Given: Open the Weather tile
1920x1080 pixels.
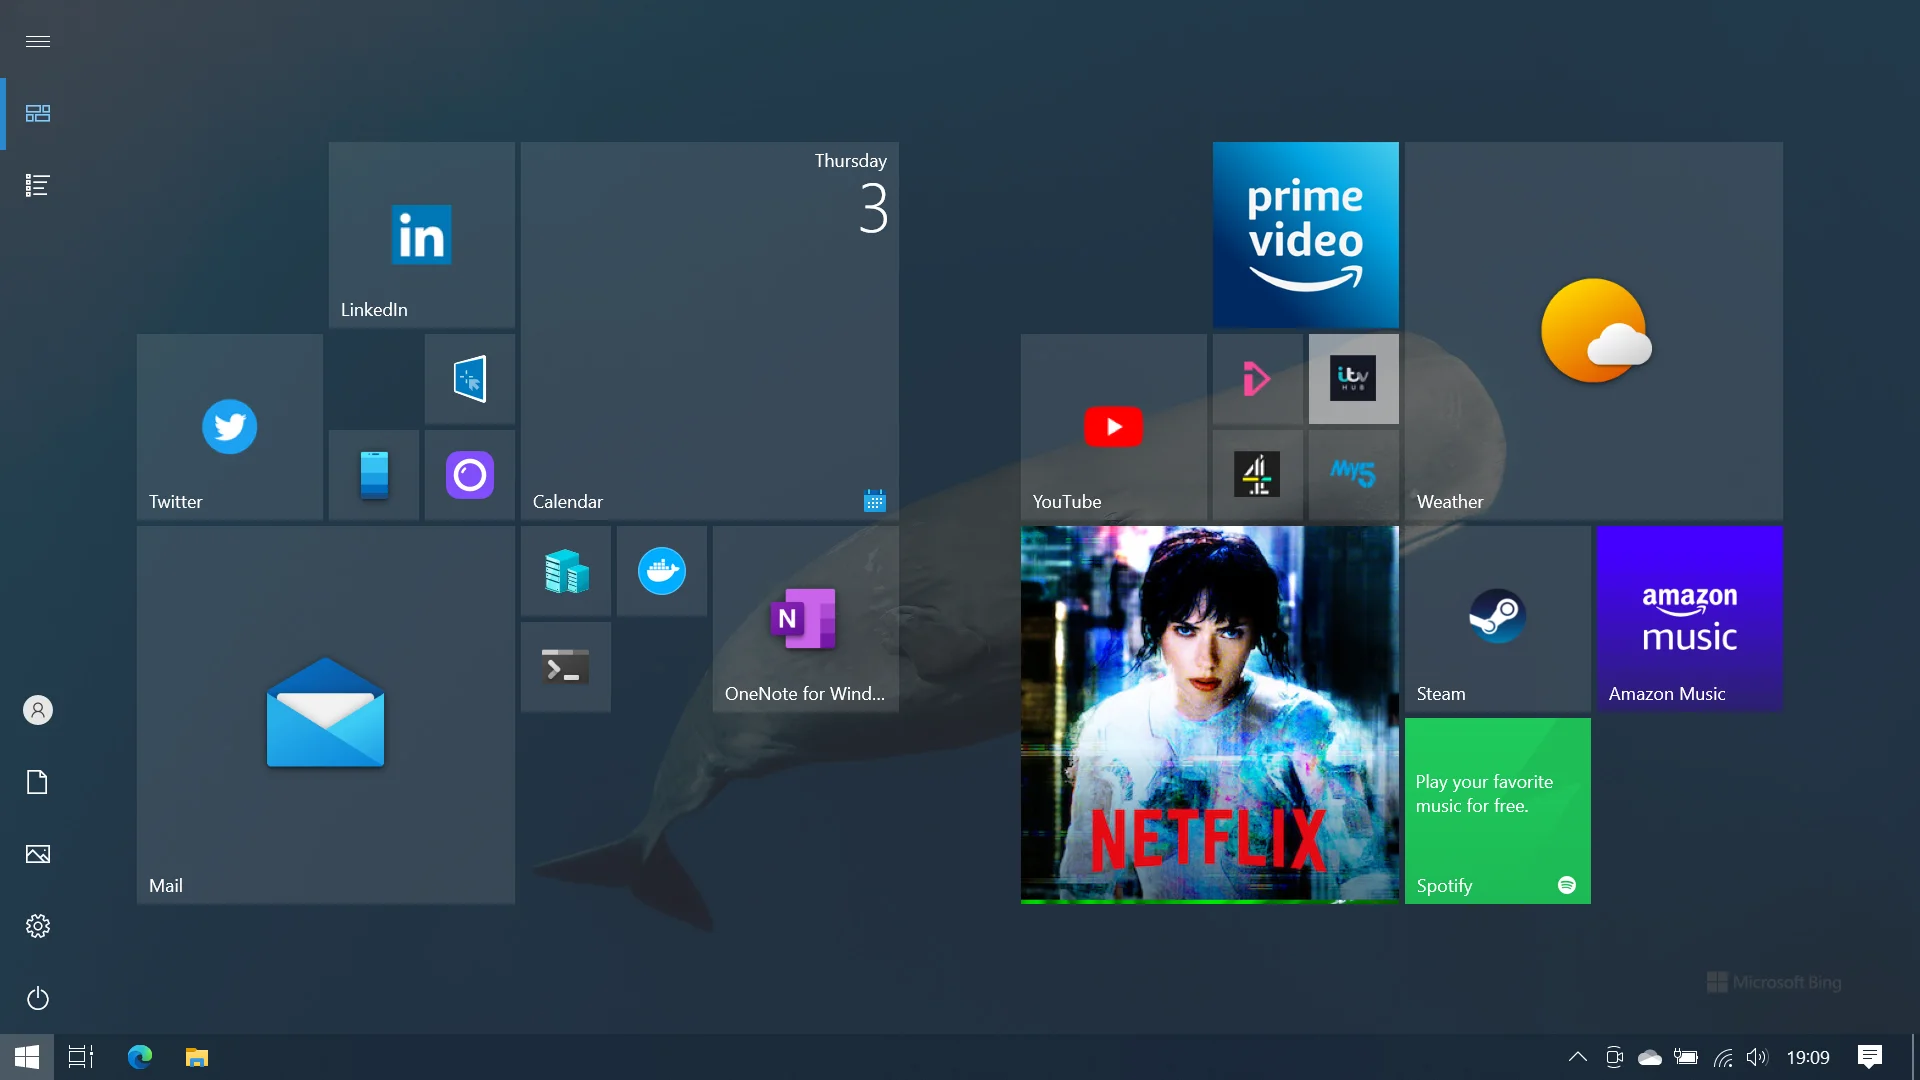Looking at the screenshot, I should point(1593,330).
